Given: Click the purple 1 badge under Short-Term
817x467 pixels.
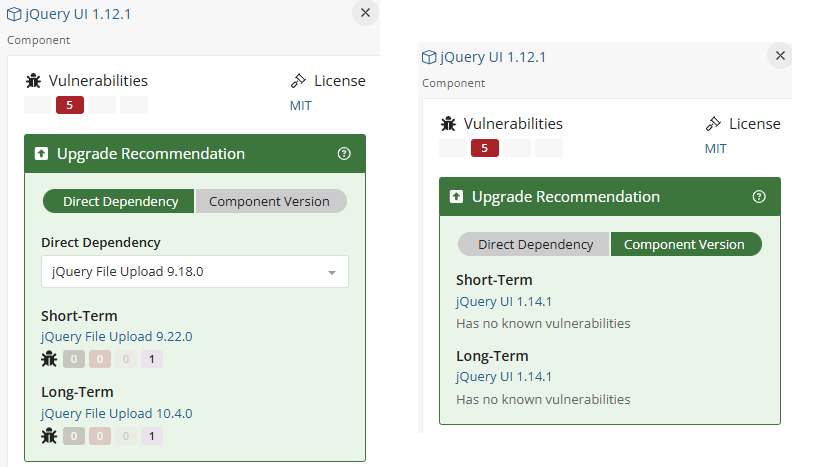Looking at the screenshot, I should click(152, 359).
